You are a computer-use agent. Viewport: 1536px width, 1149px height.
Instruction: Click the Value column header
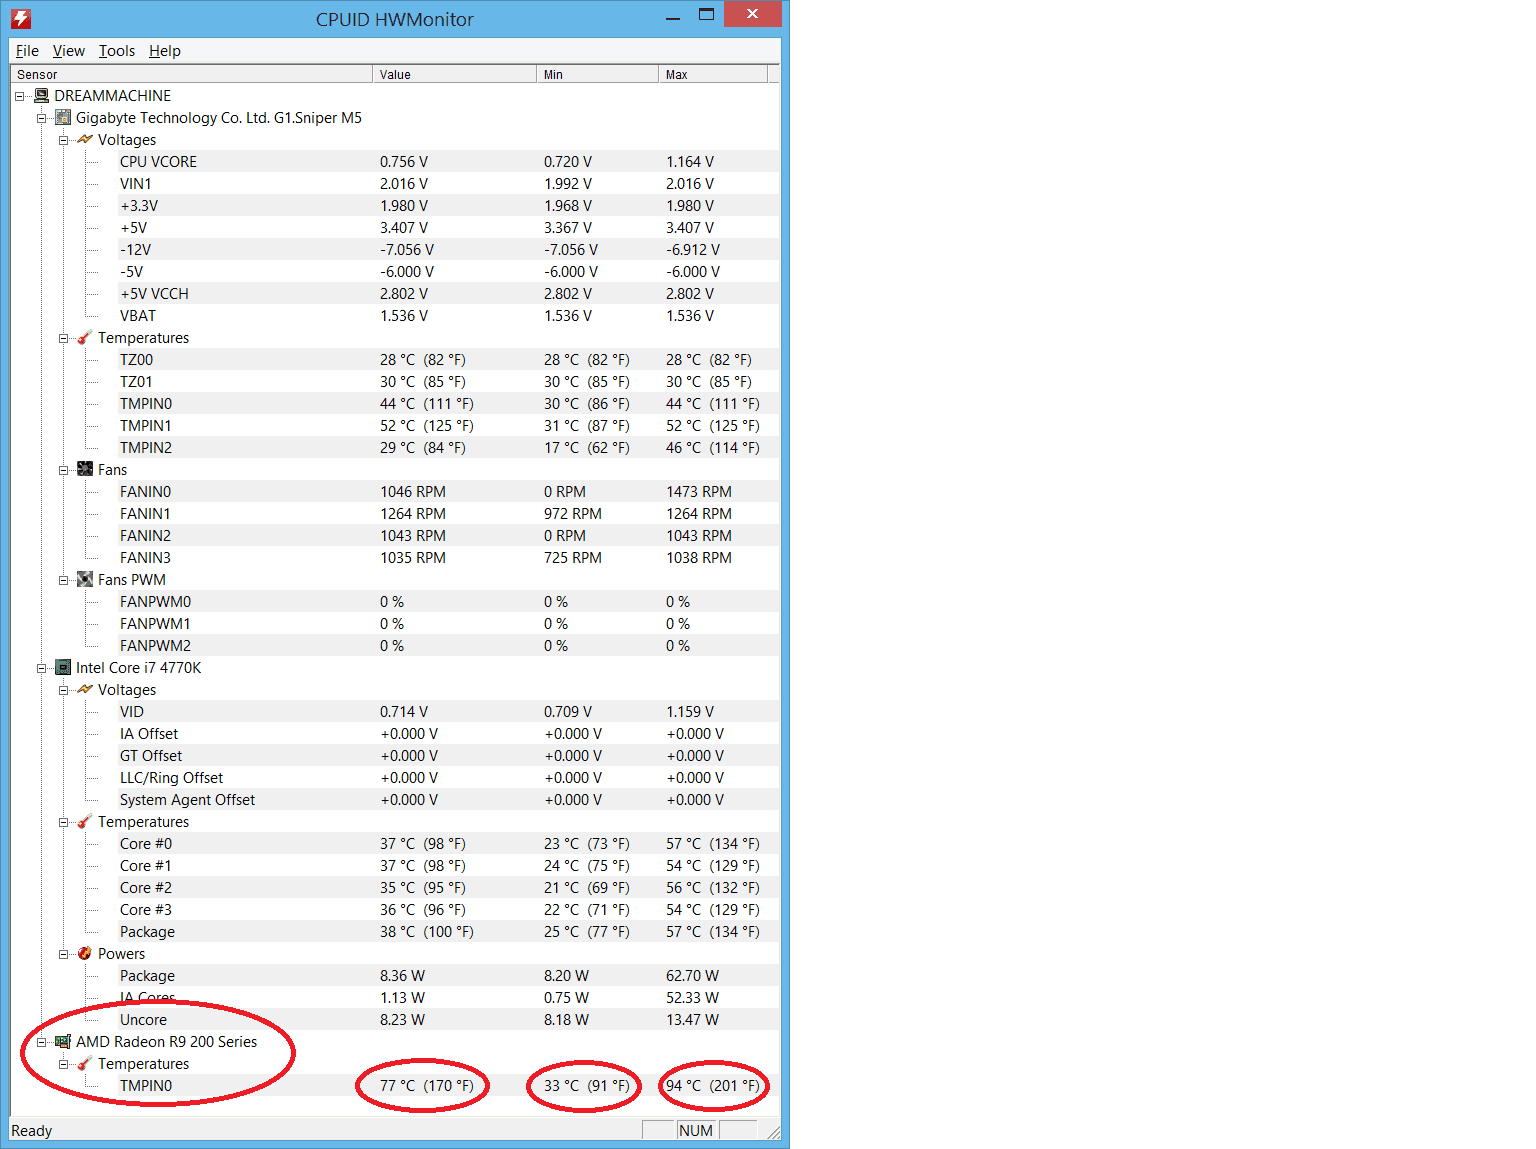tap(455, 74)
